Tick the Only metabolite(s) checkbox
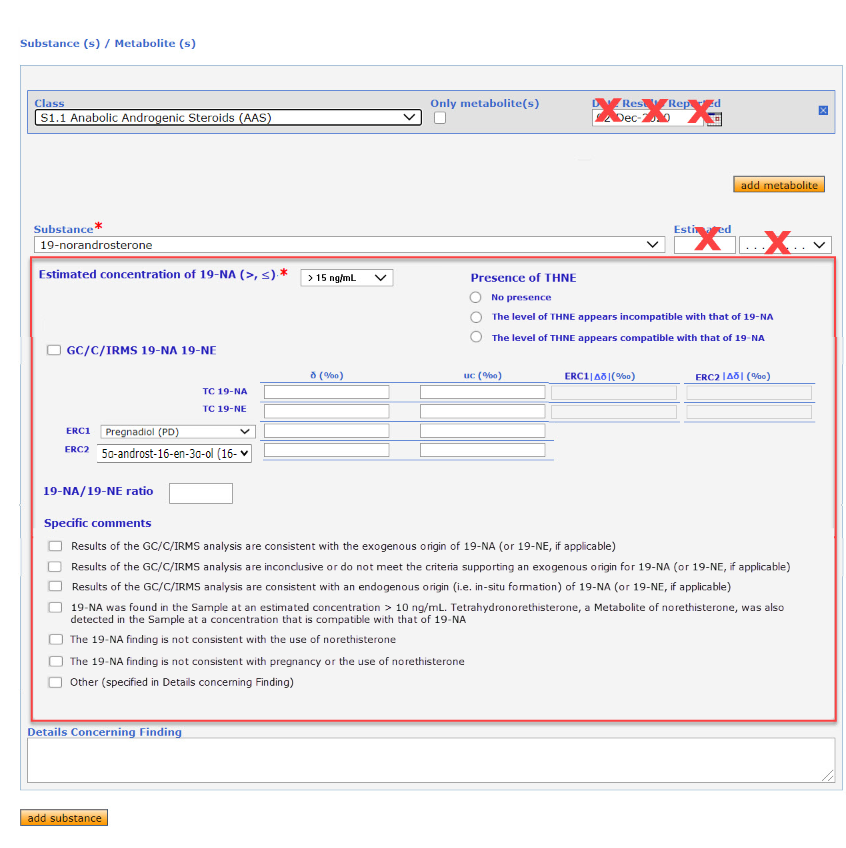This screenshot has height=848, width=846. point(440,117)
